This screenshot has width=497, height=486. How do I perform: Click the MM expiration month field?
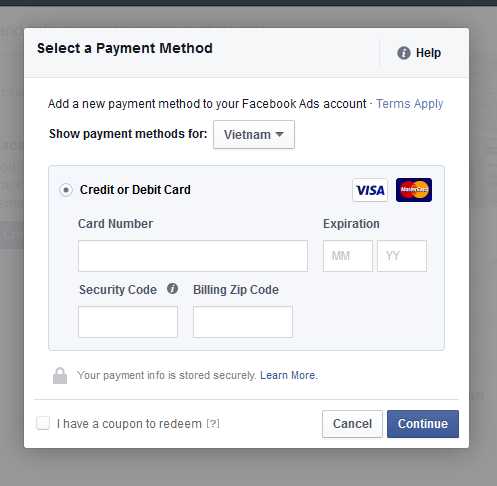coord(348,256)
